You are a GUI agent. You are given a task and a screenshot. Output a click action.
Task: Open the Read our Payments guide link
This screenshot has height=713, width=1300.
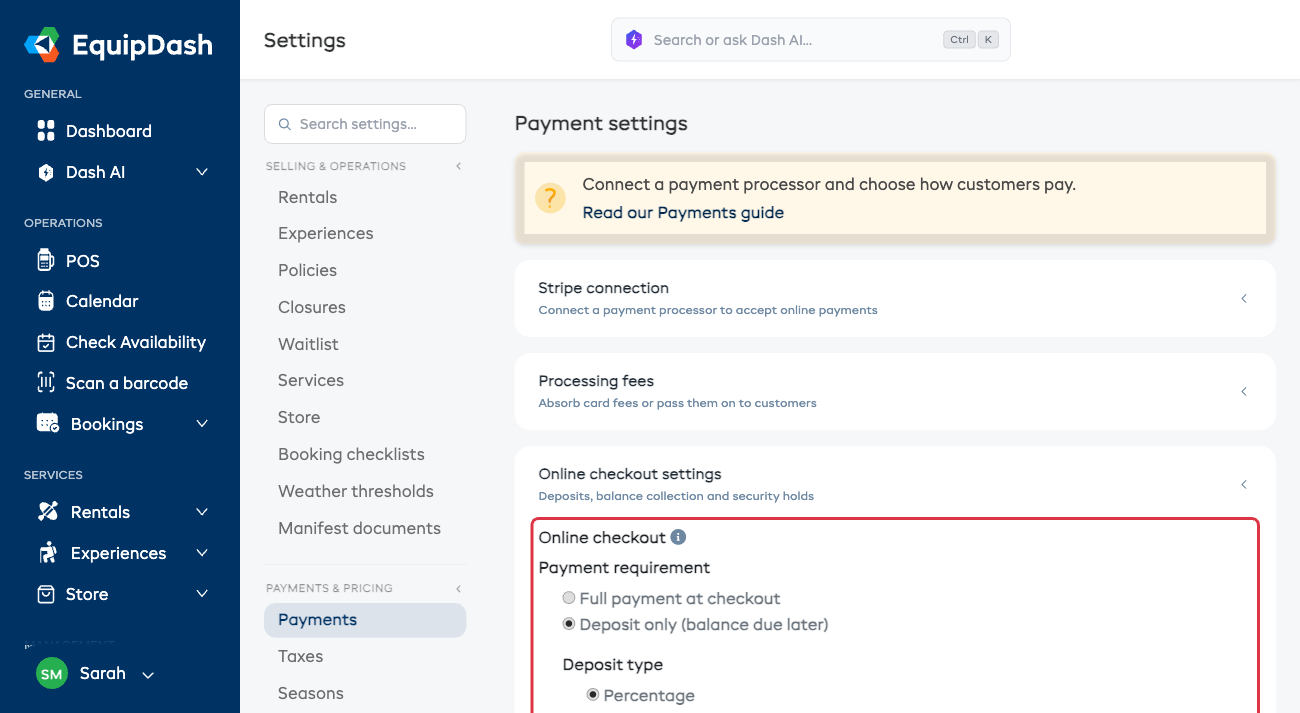pos(683,212)
